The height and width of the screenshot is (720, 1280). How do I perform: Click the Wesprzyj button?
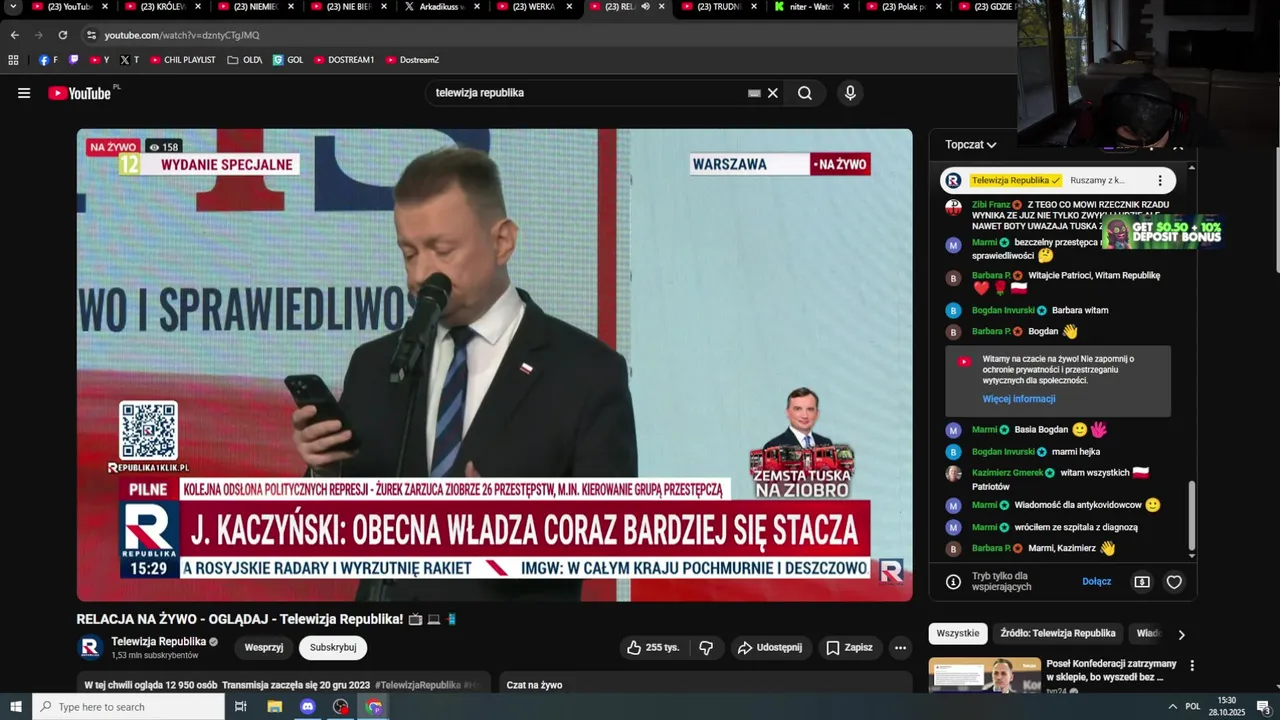[x=264, y=648]
